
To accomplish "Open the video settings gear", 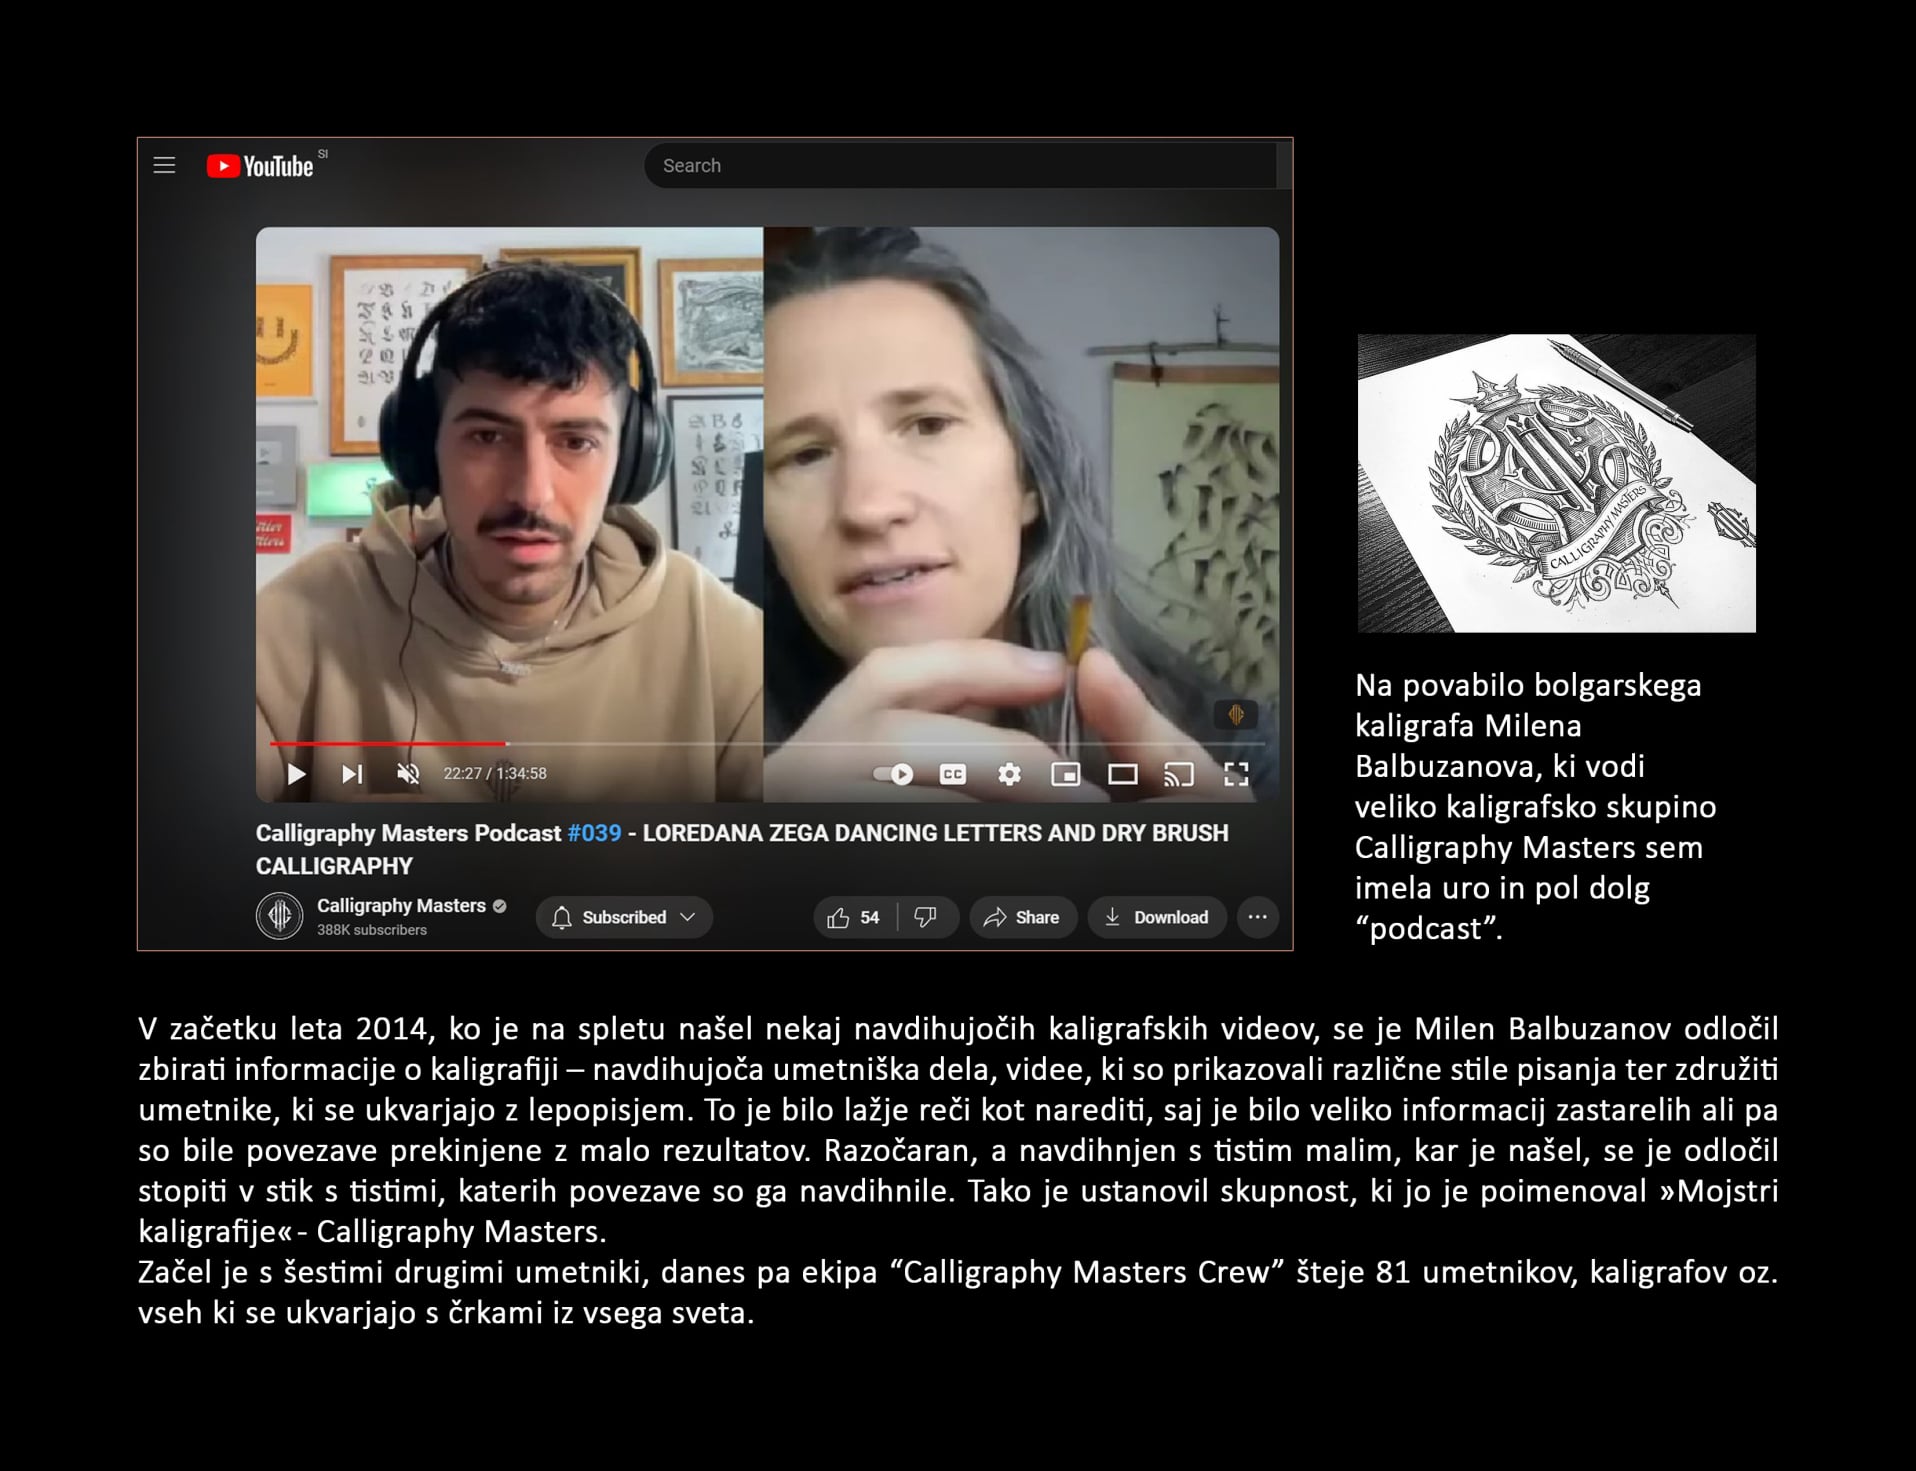I will (1010, 774).
